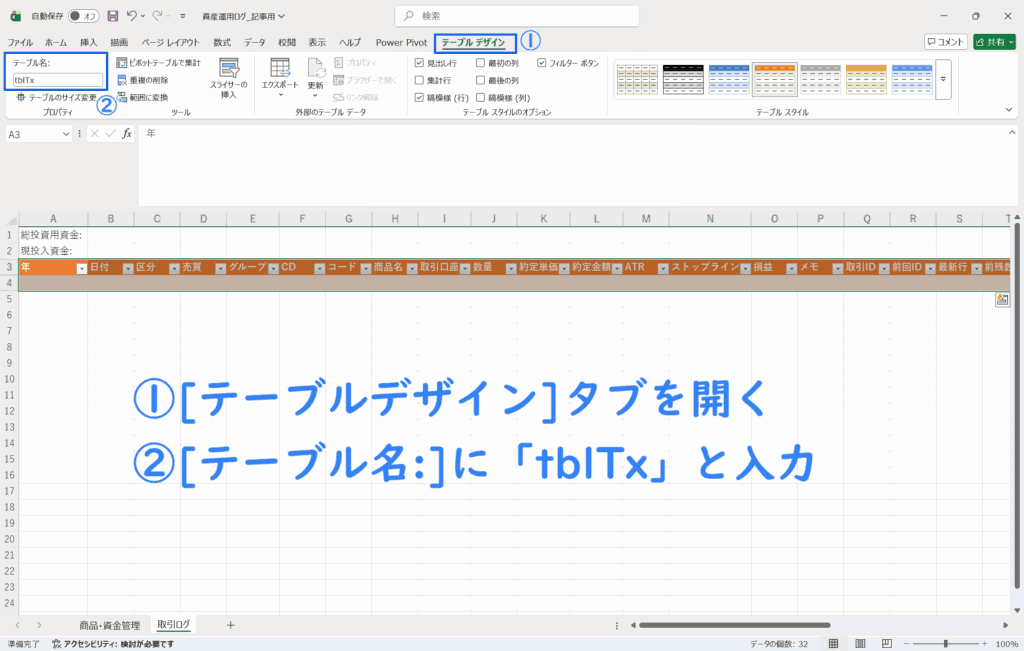Viewport: 1024px width, 651px height.
Task: Open the エクスポート export dropdown
Action: [x=280, y=77]
